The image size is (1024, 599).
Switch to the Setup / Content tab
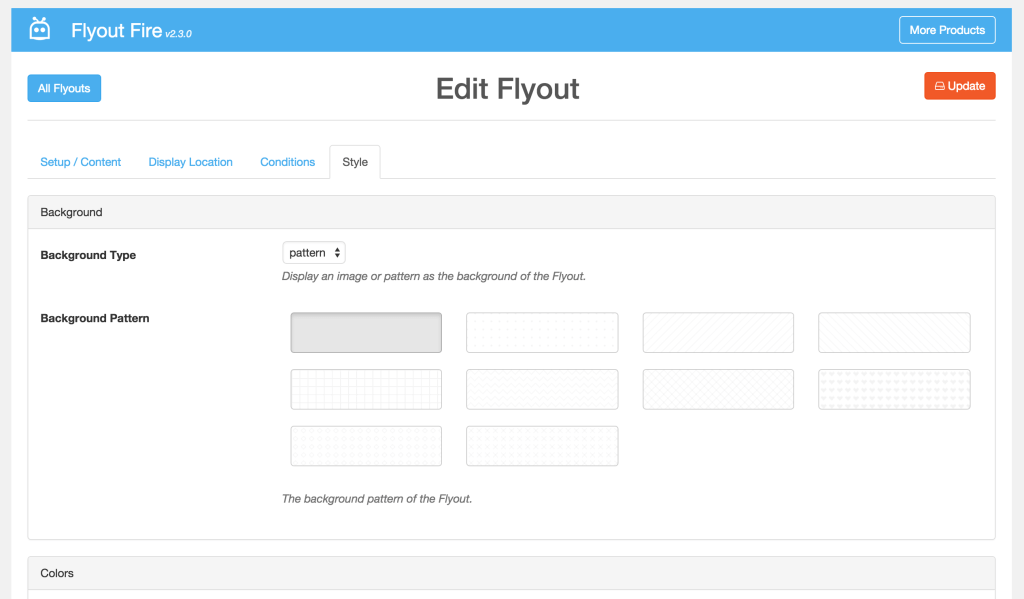click(81, 162)
